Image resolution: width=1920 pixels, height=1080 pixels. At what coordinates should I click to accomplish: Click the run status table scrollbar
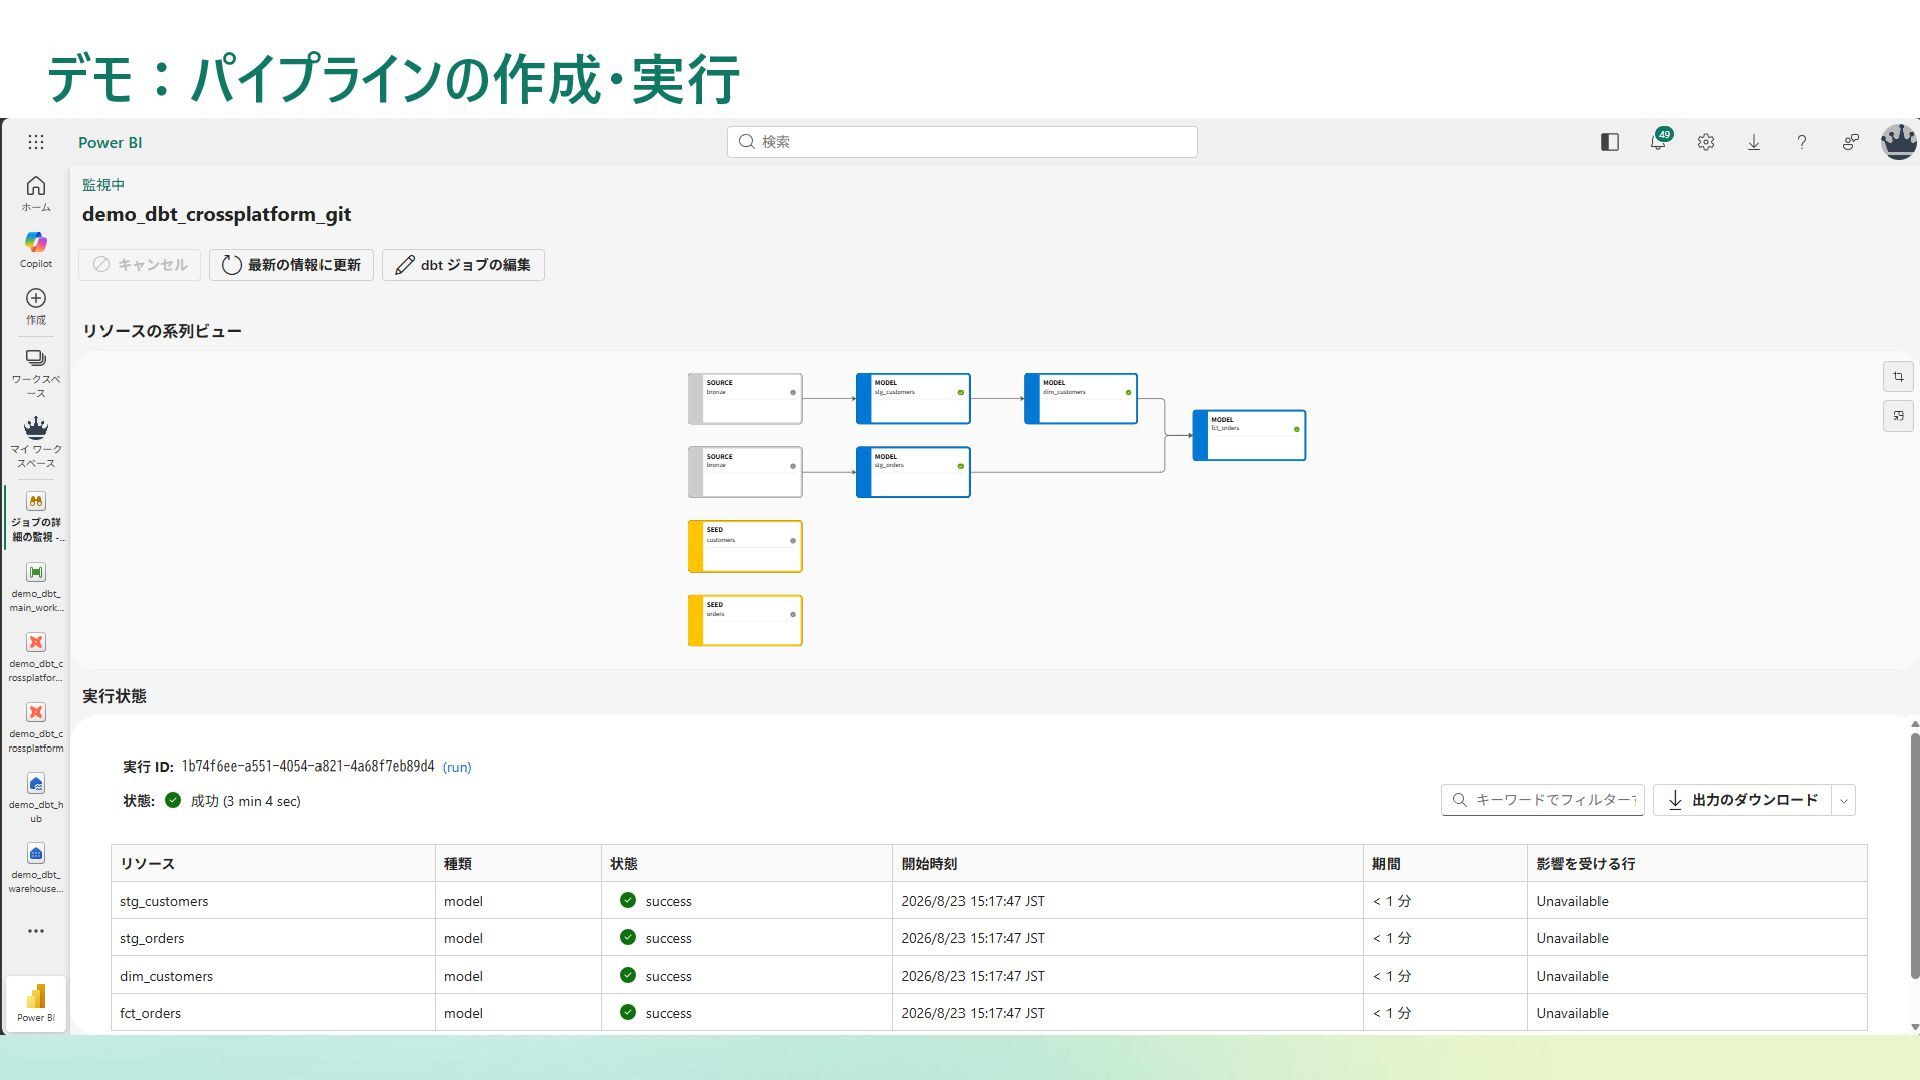(1914, 856)
